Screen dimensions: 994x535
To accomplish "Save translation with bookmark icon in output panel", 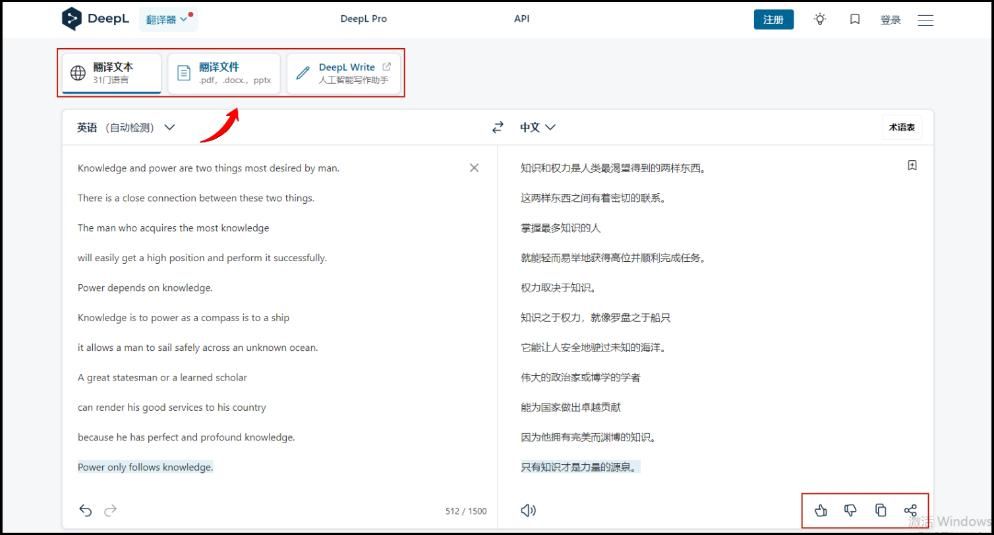I will click(912, 165).
